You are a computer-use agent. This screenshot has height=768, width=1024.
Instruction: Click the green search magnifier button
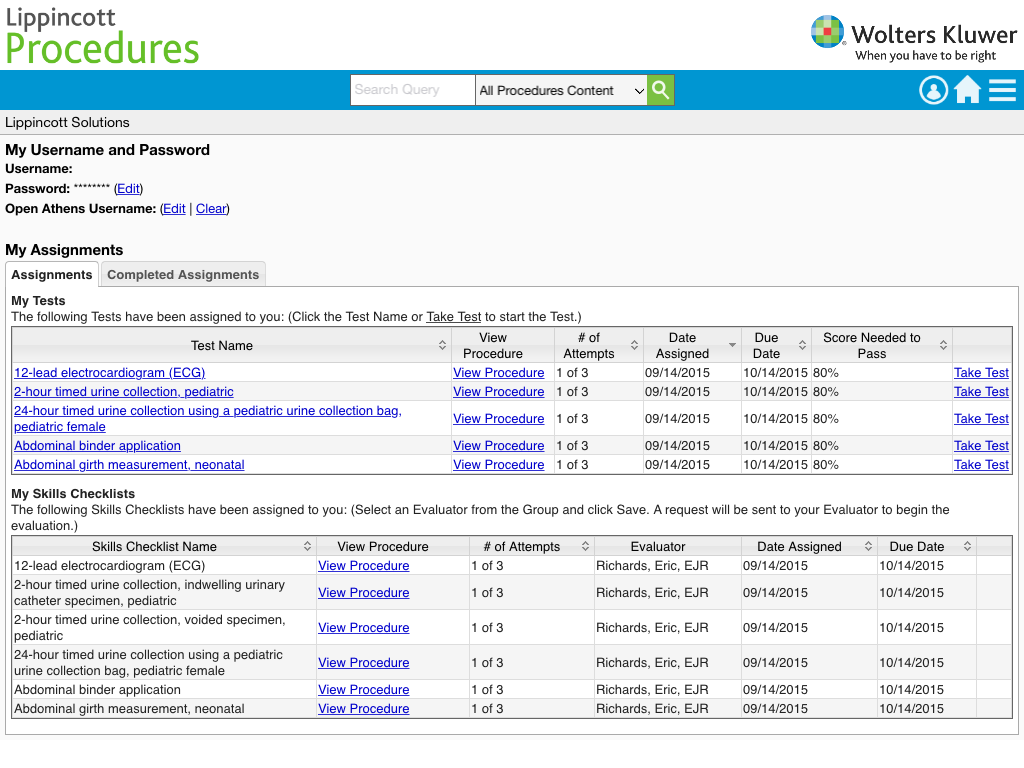[660, 90]
